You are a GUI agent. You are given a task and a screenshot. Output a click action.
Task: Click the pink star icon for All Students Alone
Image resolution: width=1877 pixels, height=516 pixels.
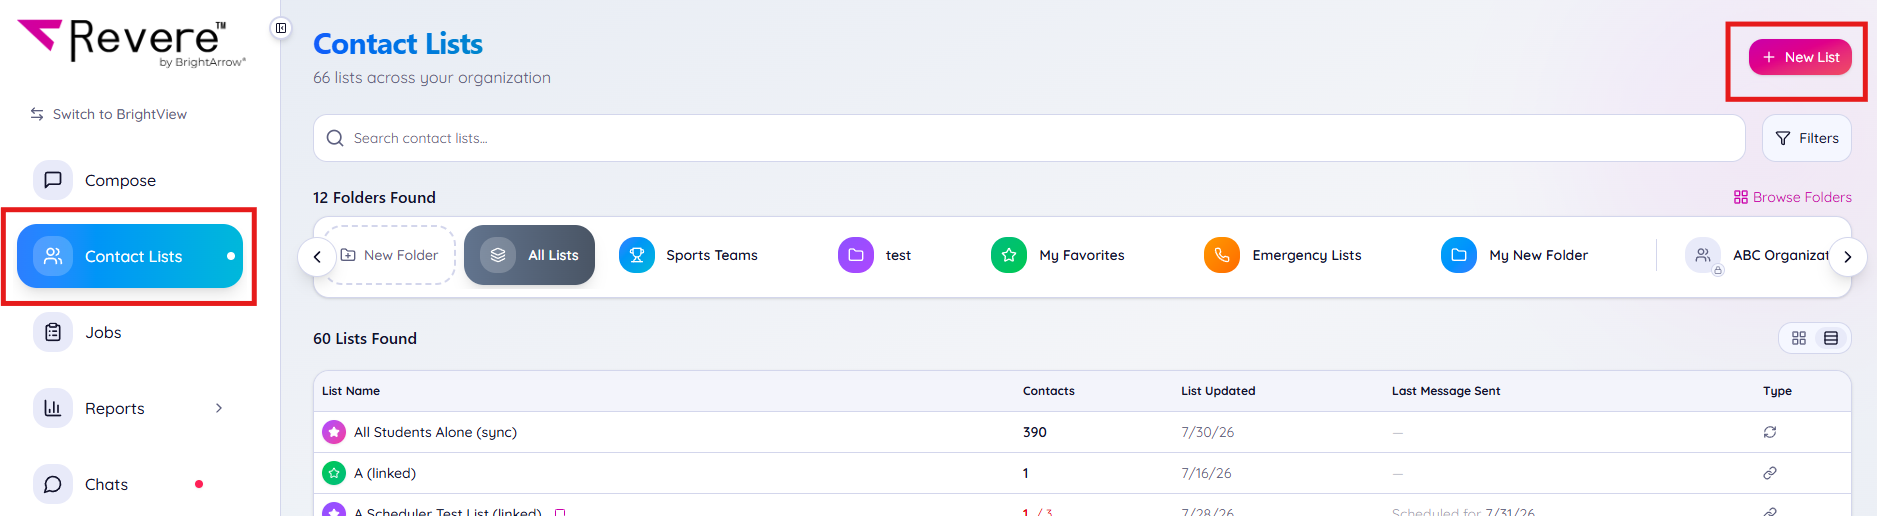[334, 432]
